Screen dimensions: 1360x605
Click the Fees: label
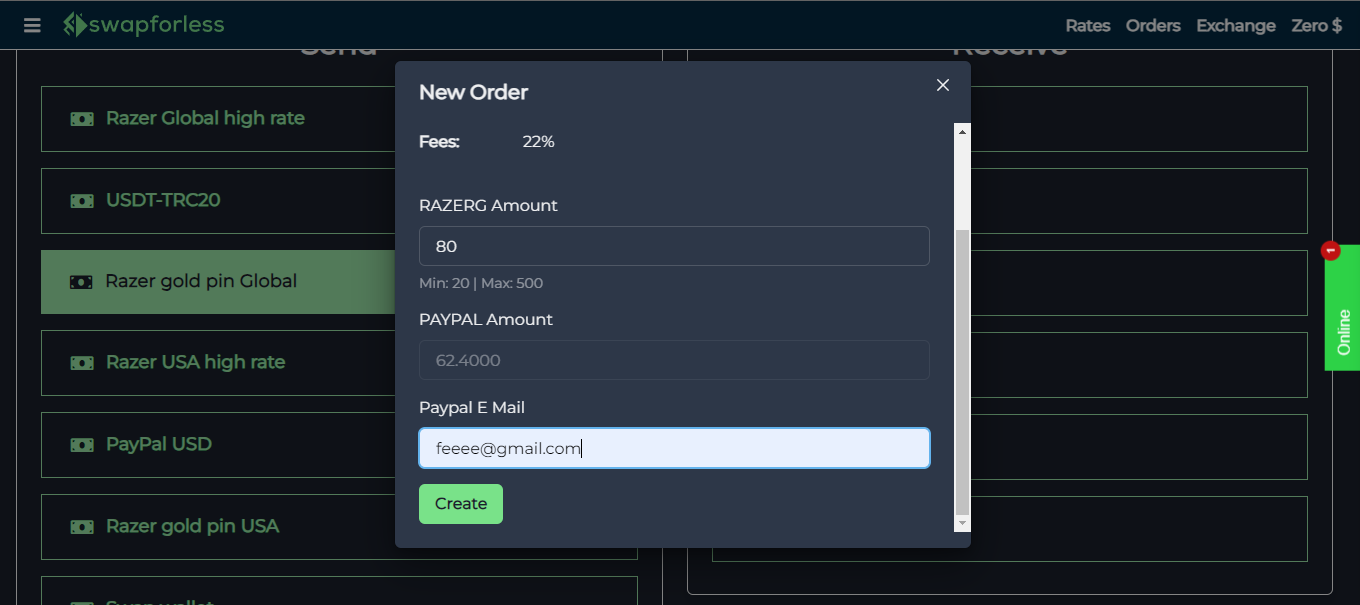point(439,142)
